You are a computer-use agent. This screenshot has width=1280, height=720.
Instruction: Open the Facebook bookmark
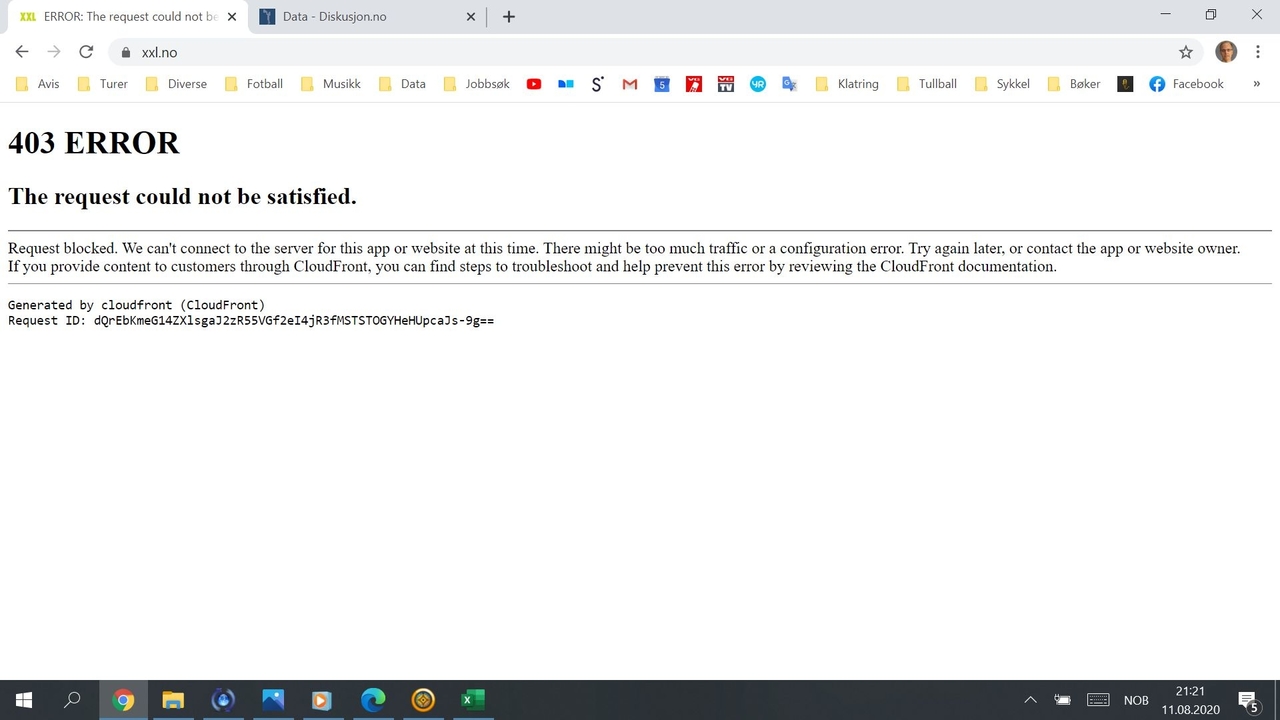point(1187,84)
